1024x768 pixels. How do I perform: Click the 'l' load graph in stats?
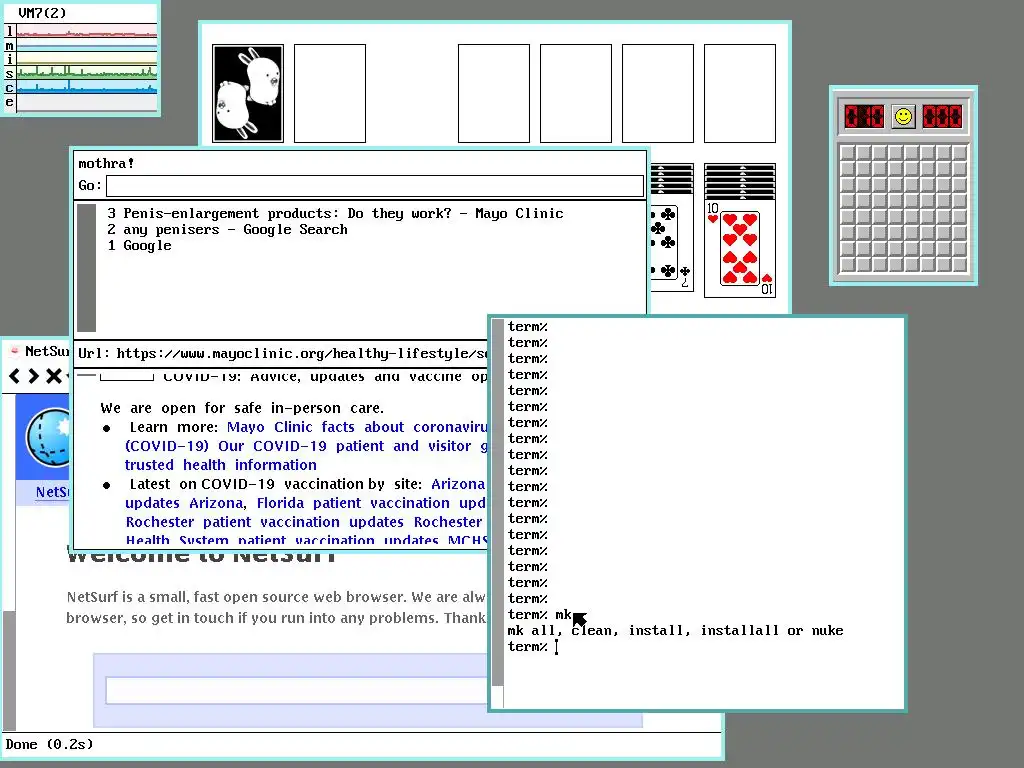pyautogui.click(x=87, y=31)
